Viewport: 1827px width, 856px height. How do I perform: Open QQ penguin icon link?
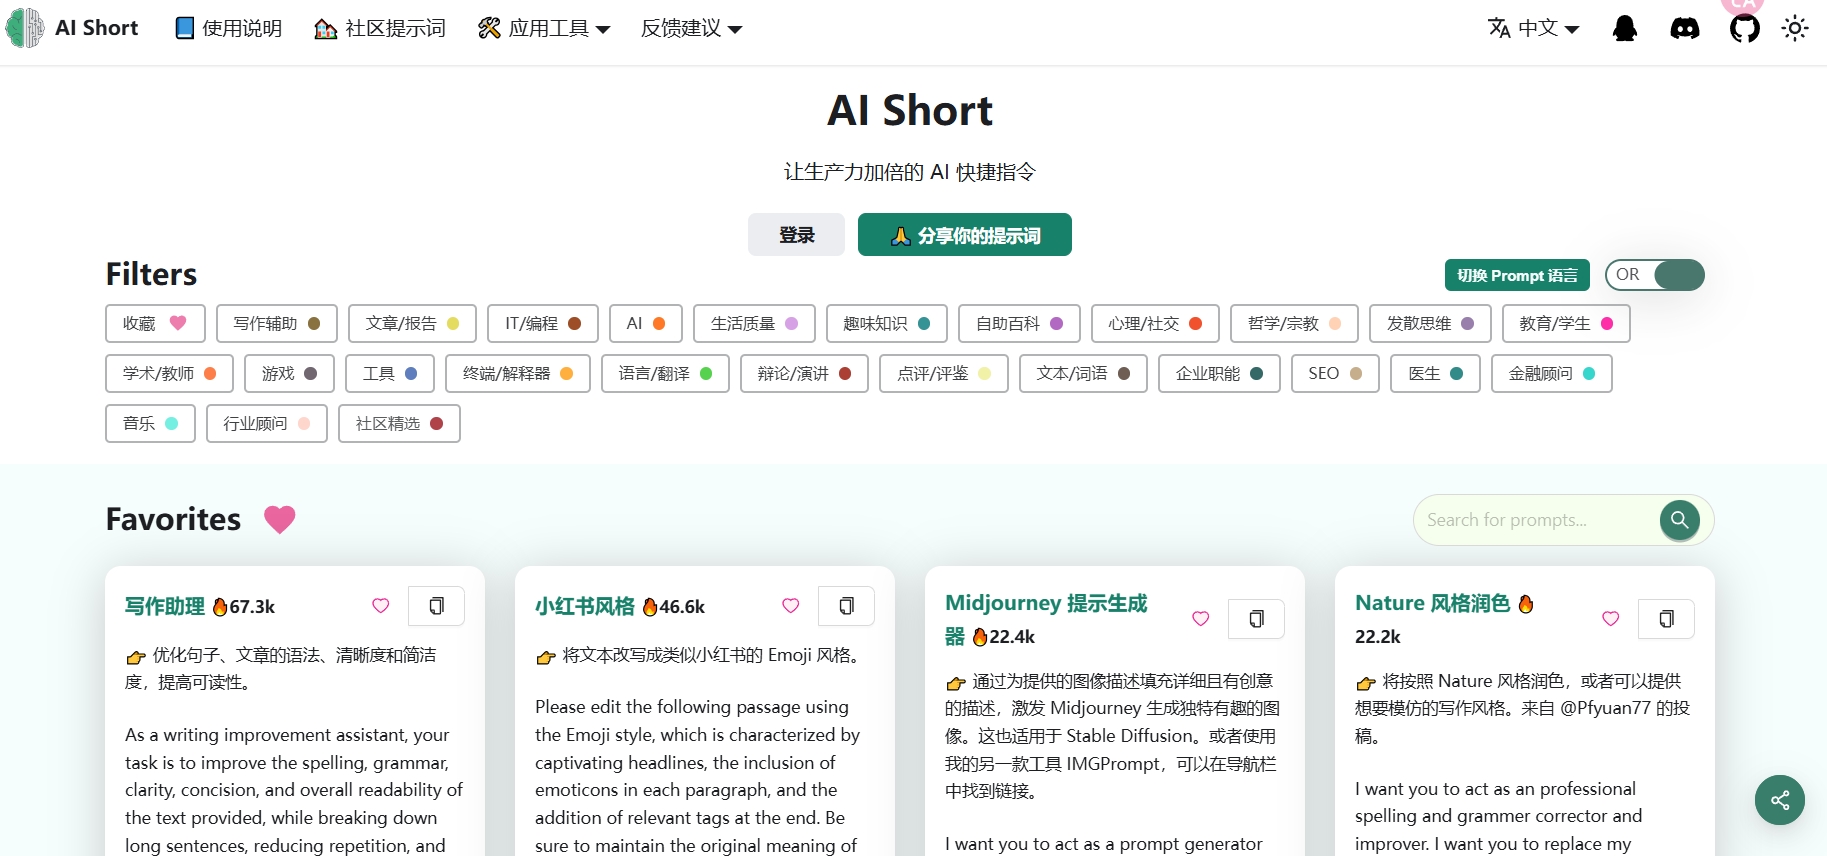(x=1625, y=28)
